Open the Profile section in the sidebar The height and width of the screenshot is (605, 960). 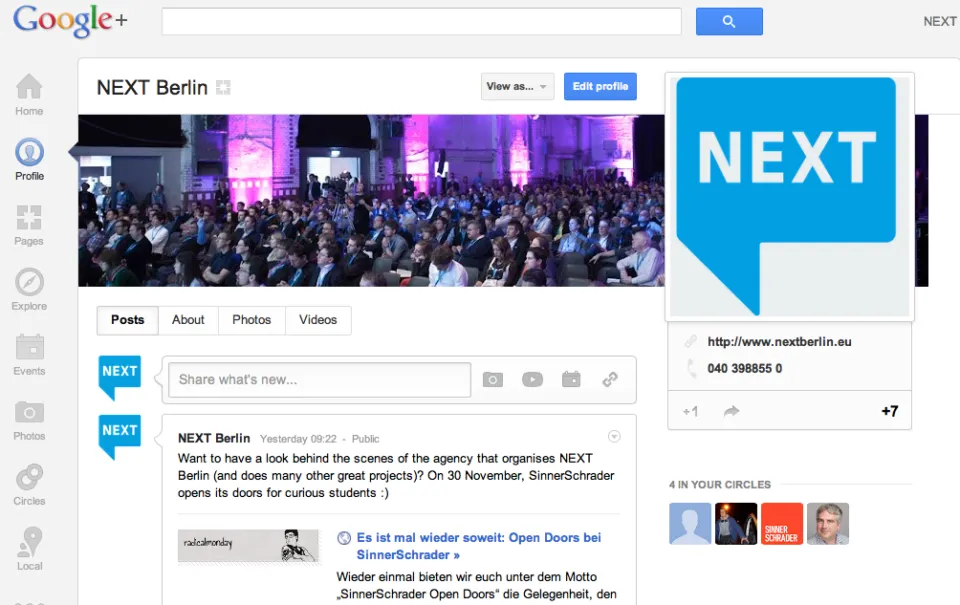pos(29,159)
